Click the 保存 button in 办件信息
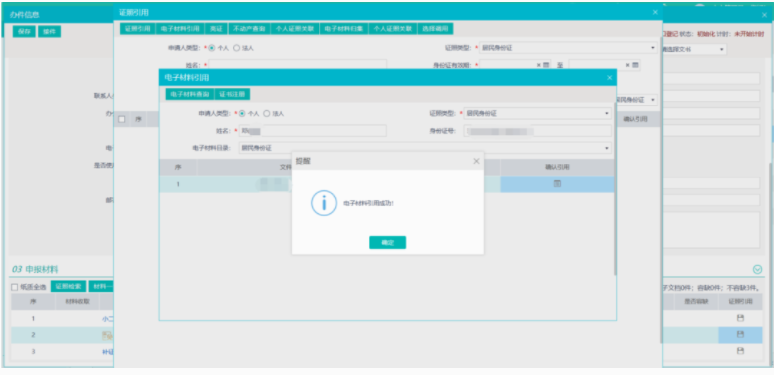This screenshot has width=774, height=375. [24, 31]
